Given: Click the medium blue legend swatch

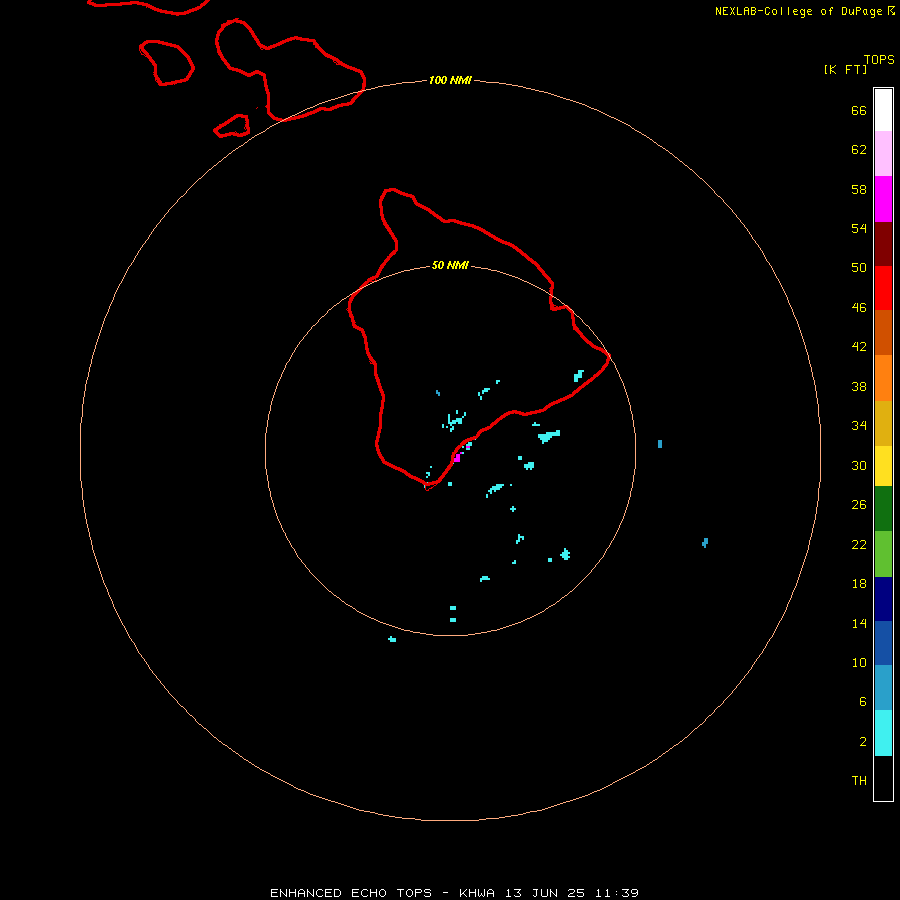Looking at the screenshot, I should (x=883, y=643).
